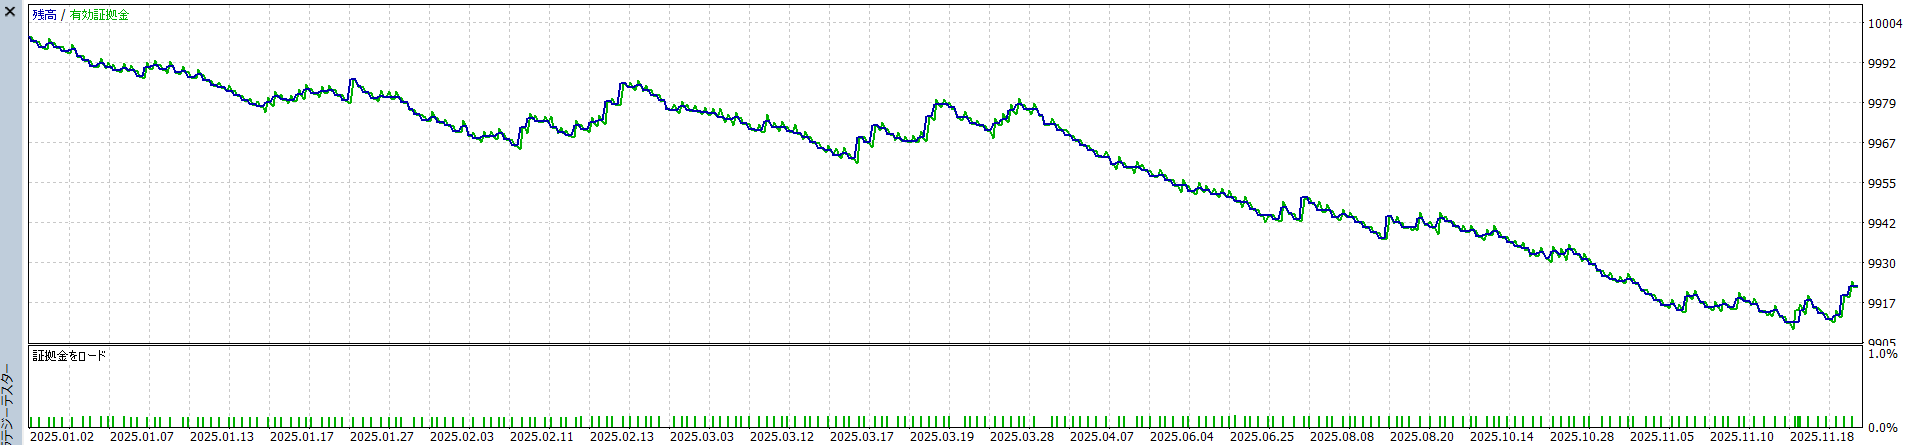Click the 9979 value on the price axis
This screenshot has width=1916, height=445.
click(x=1882, y=104)
